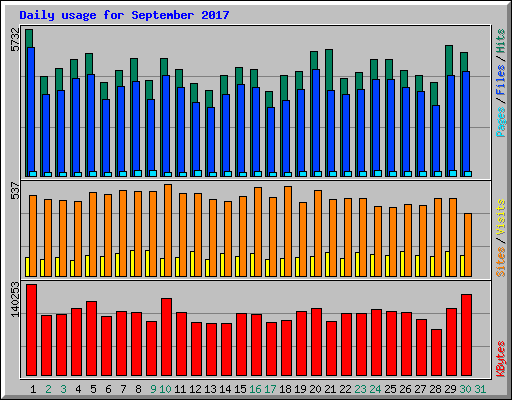
Task: Click day 17 label on x-axis
Action: pyautogui.click(x=270, y=389)
